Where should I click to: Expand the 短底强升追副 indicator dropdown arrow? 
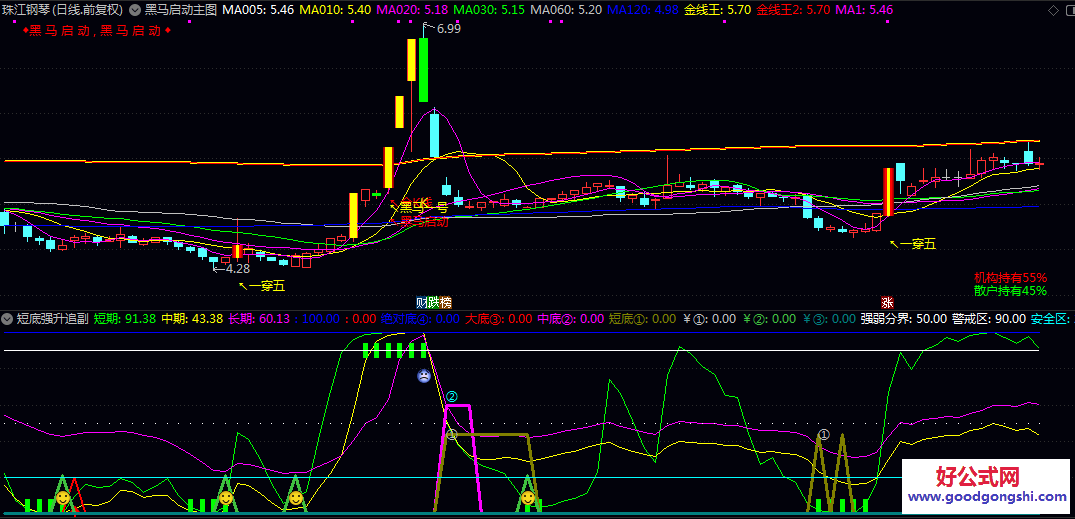point(8,319)
